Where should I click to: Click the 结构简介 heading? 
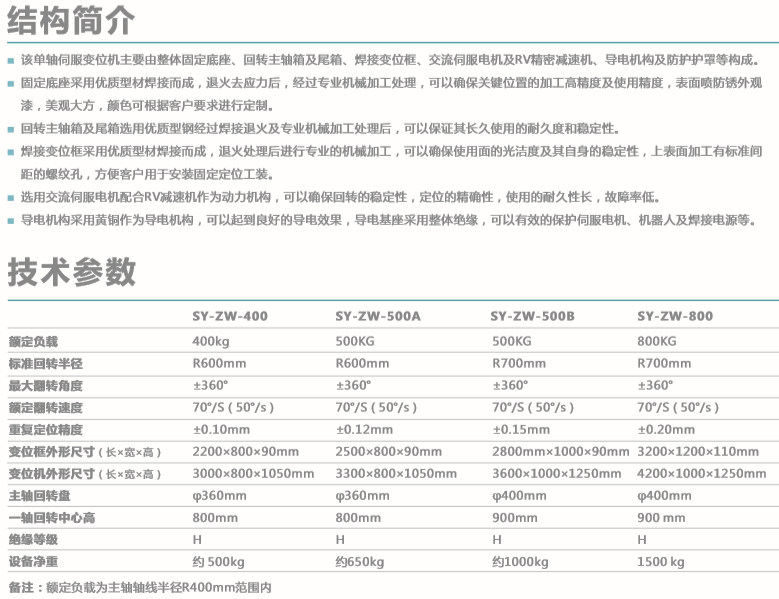point(71,21)
